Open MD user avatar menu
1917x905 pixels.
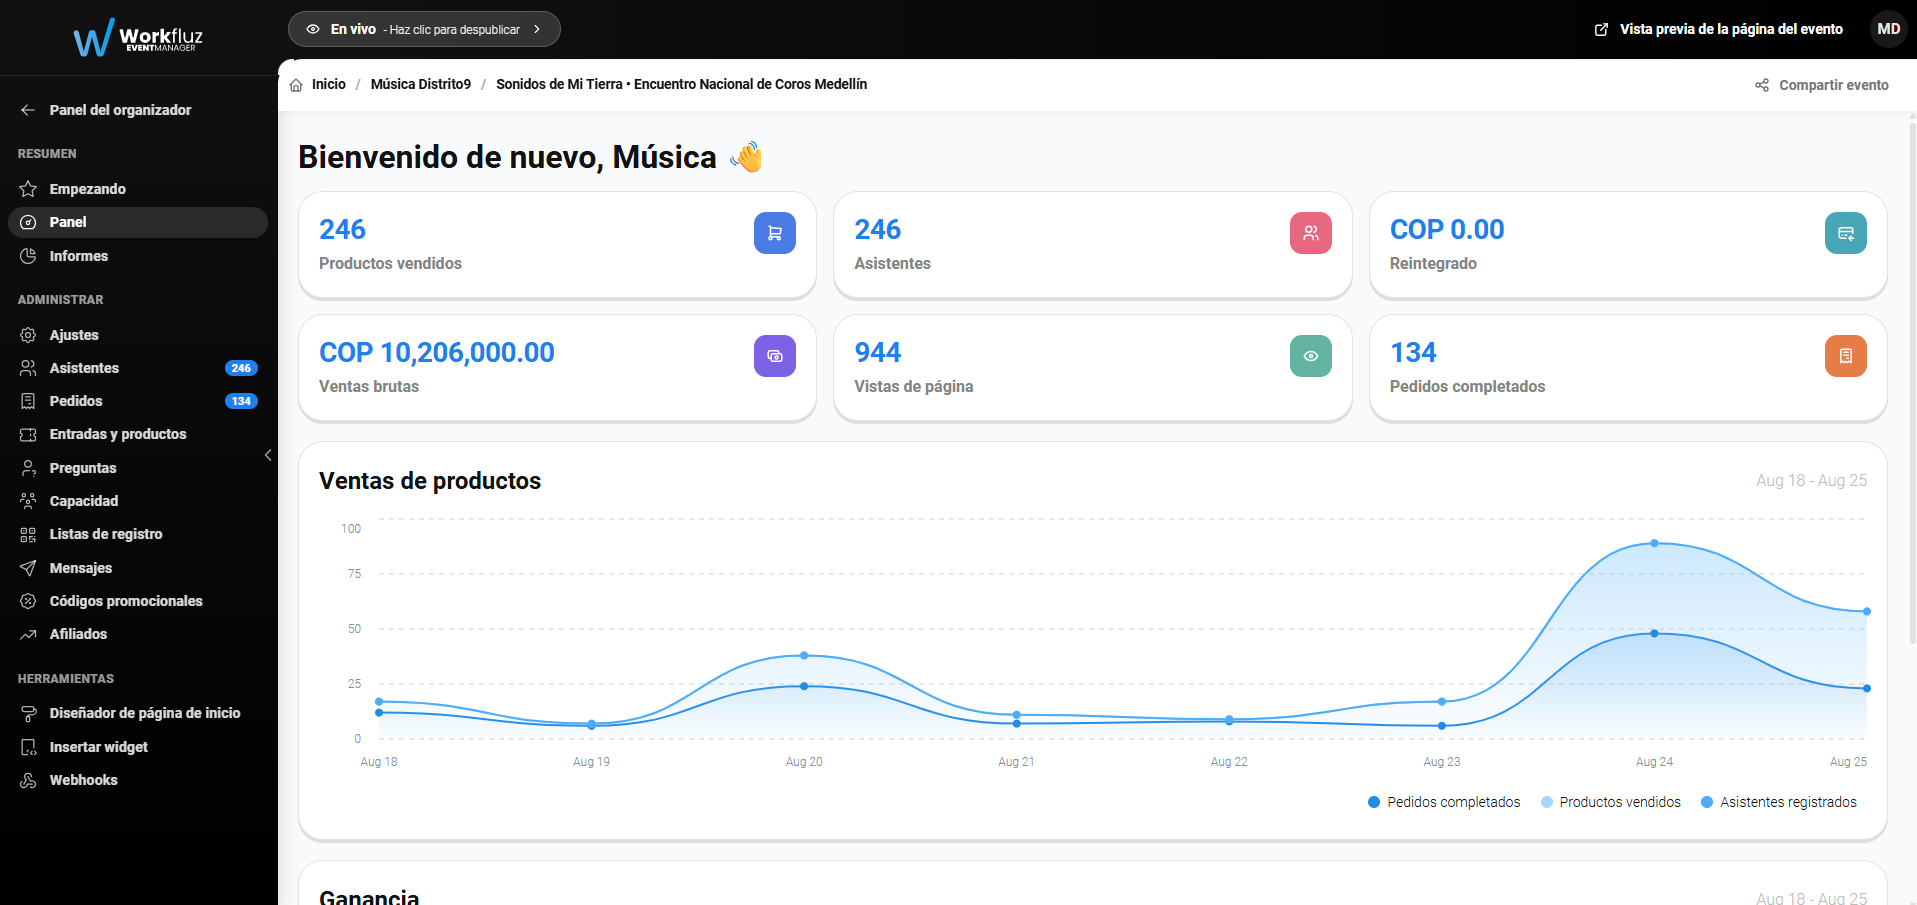[x=1888, y=29]
